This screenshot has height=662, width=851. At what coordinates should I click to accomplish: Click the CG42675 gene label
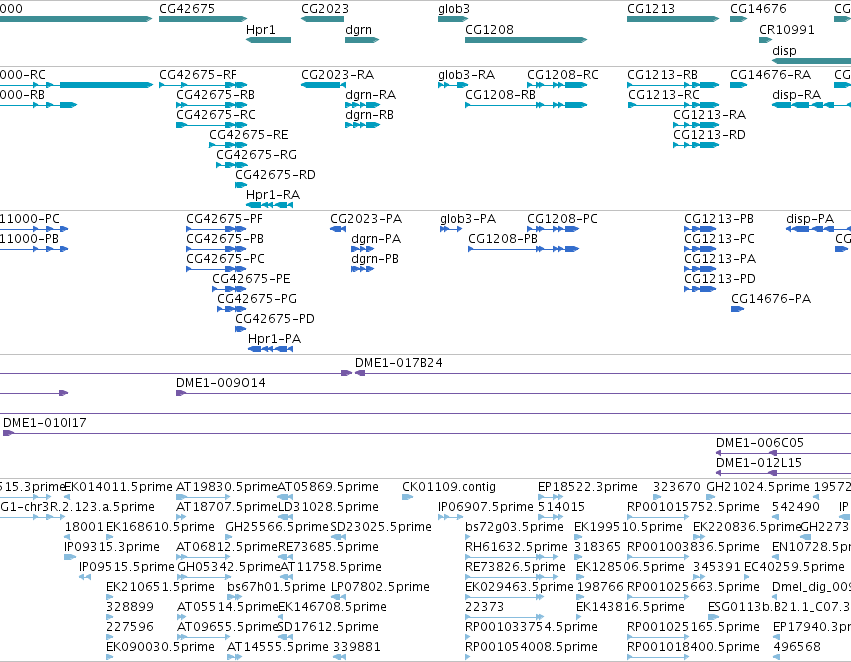(x=187, y=9)
